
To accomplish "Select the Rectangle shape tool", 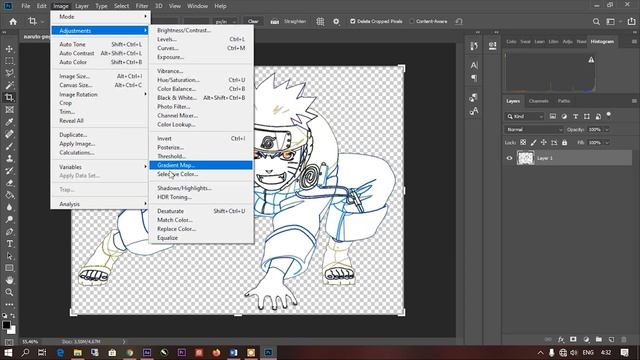I will coord(9,268).
